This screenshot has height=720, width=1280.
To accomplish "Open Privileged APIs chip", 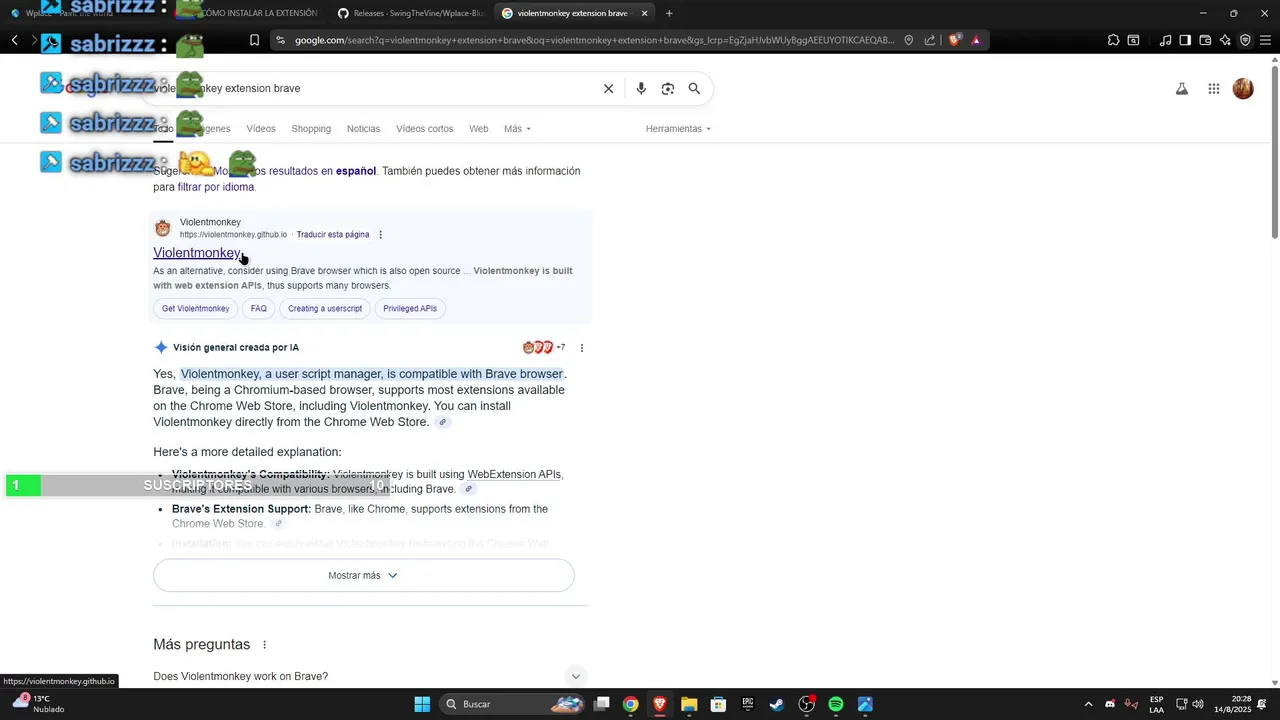I will tap(410, 308).
